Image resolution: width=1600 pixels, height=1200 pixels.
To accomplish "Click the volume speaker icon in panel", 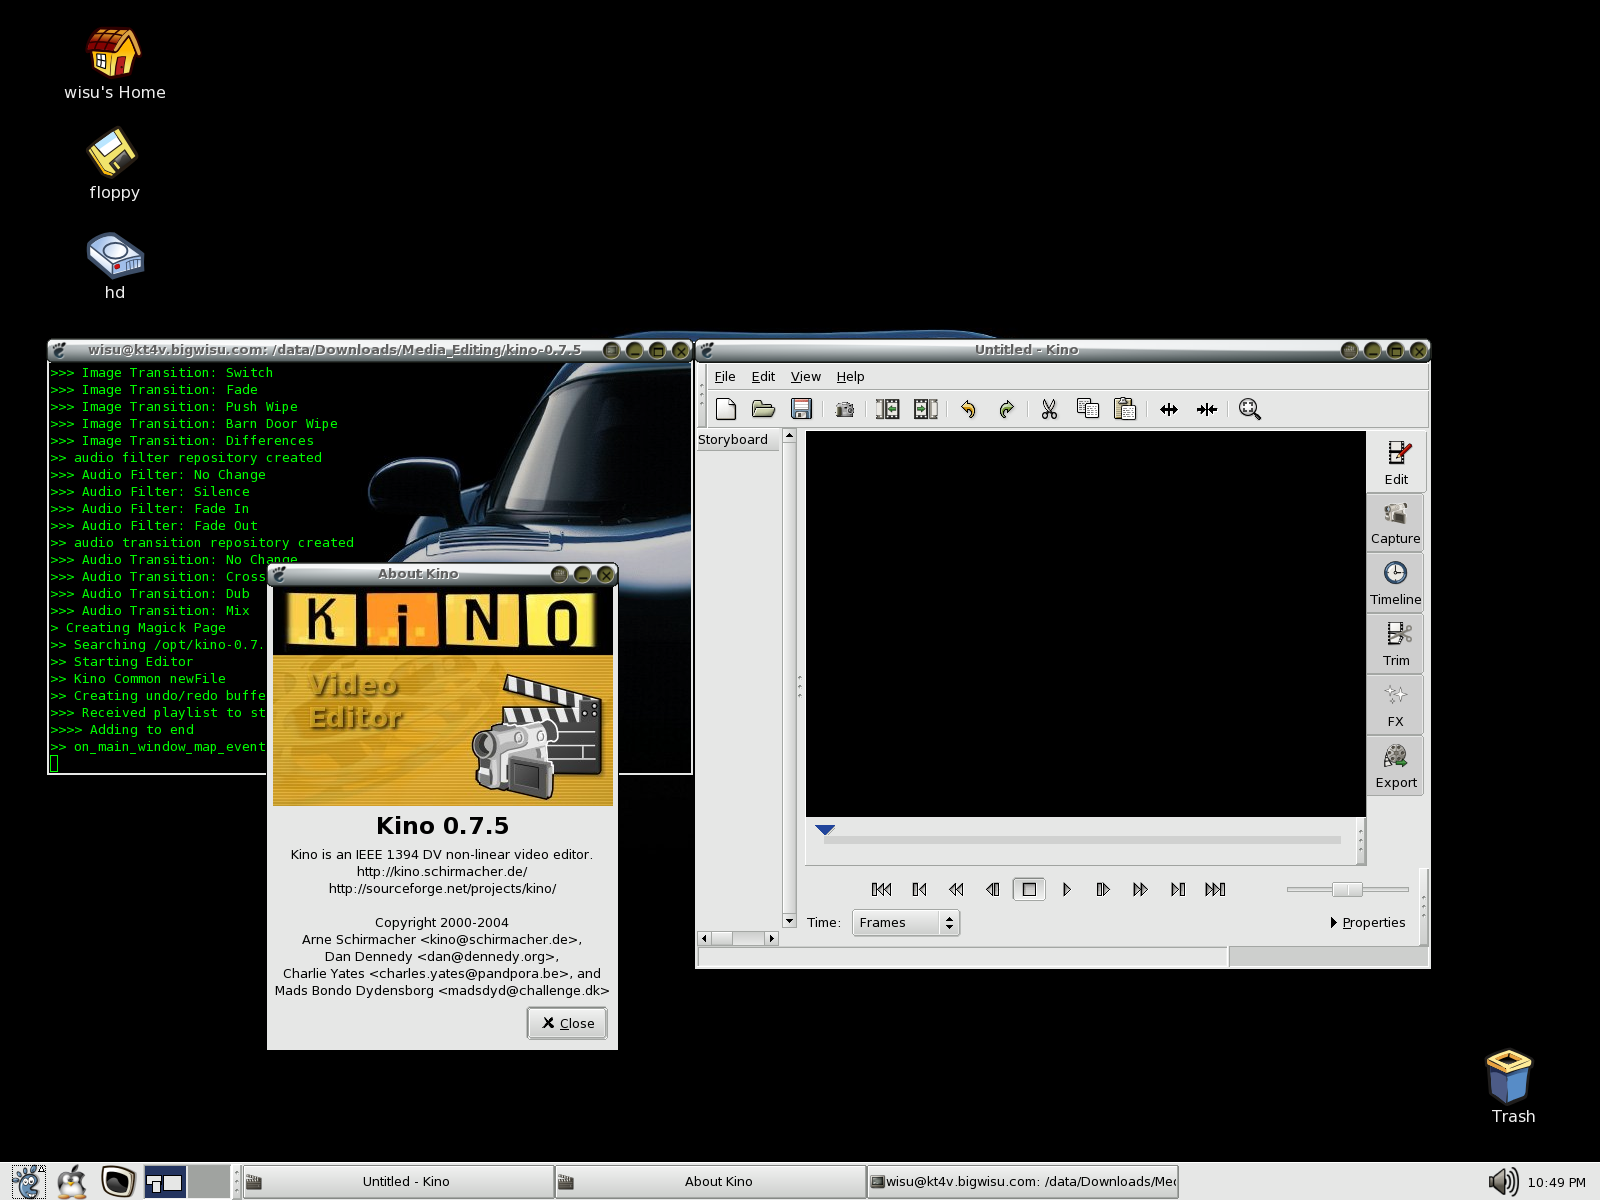I will (1502, 1182).
